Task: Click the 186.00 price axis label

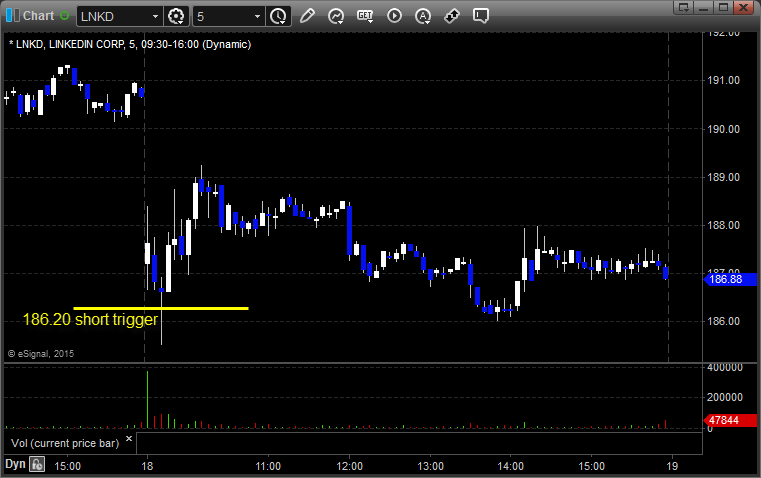Action: click(x=724, y=321)
